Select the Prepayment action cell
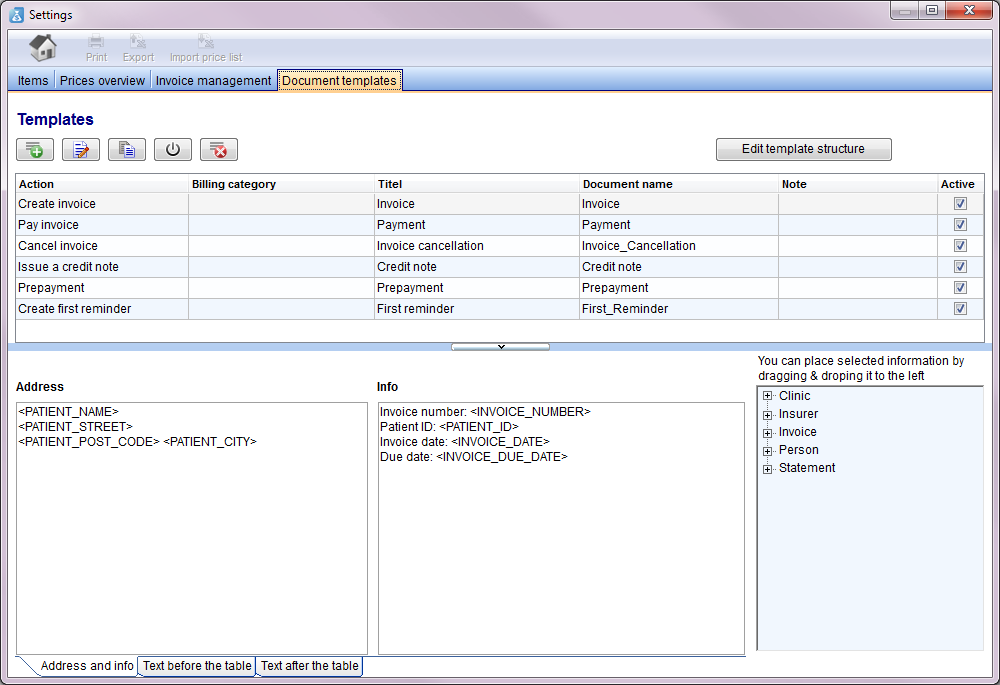 coord(102,288)
